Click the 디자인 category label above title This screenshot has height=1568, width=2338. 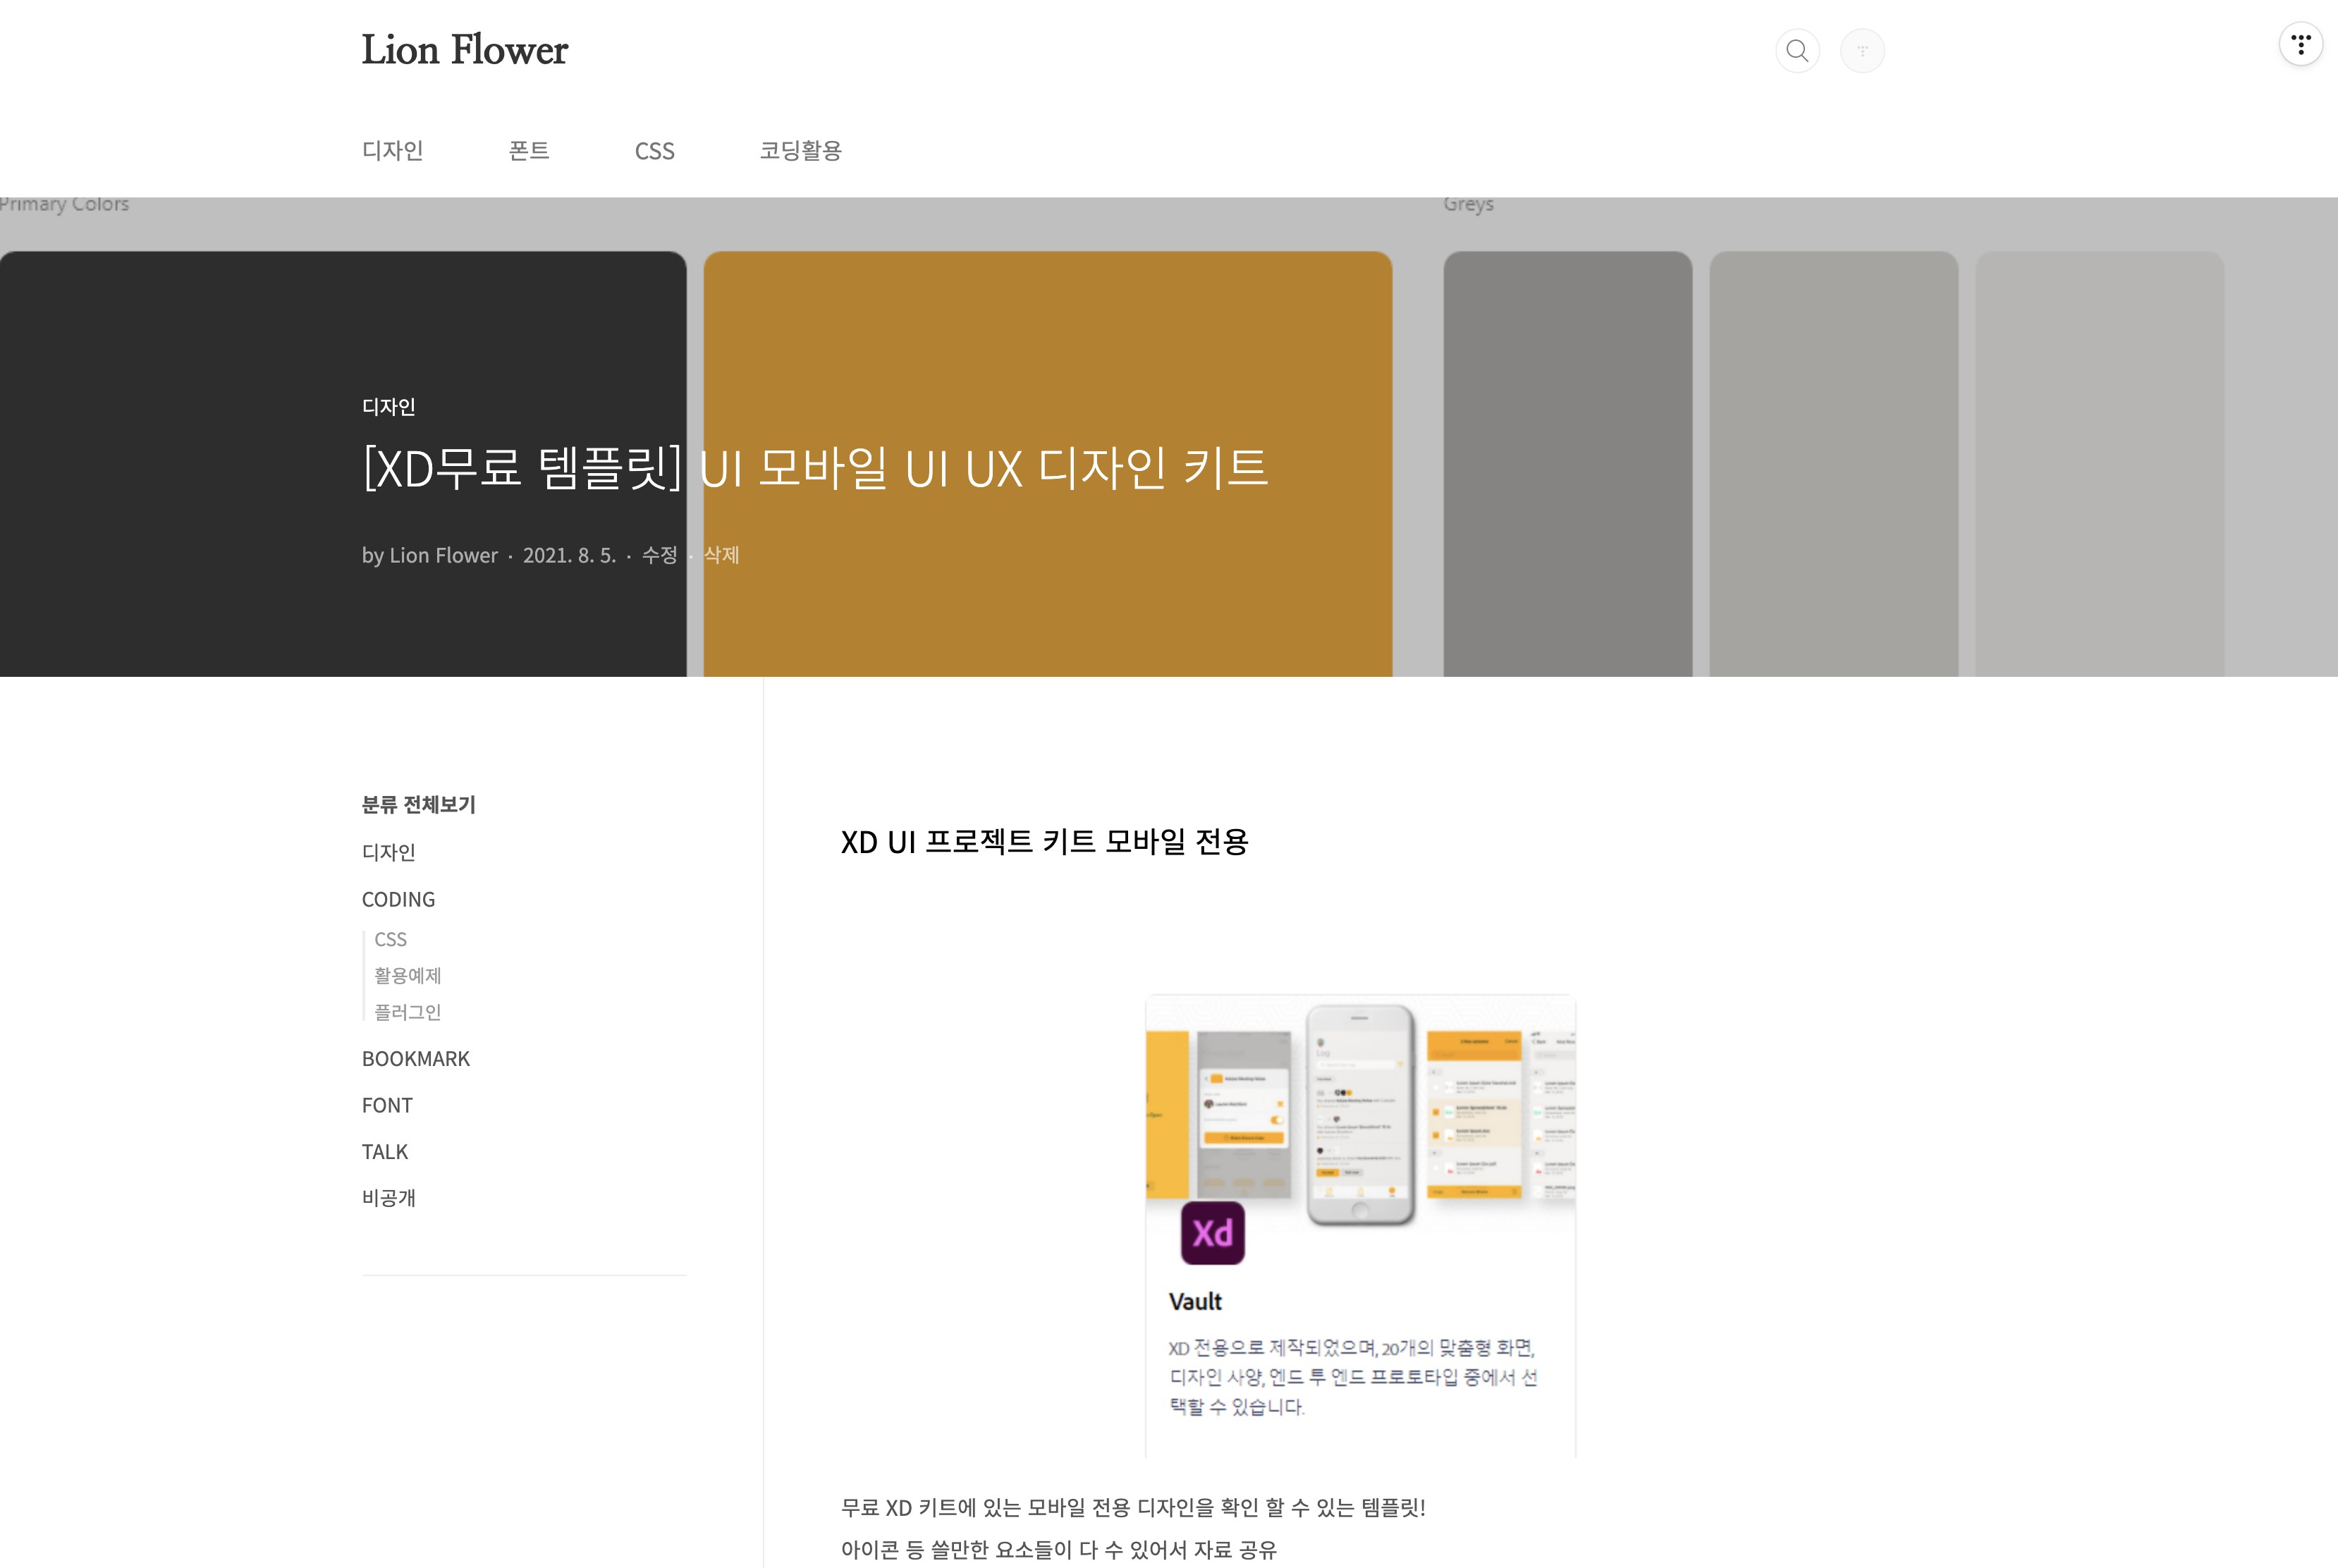click(388, 407)
